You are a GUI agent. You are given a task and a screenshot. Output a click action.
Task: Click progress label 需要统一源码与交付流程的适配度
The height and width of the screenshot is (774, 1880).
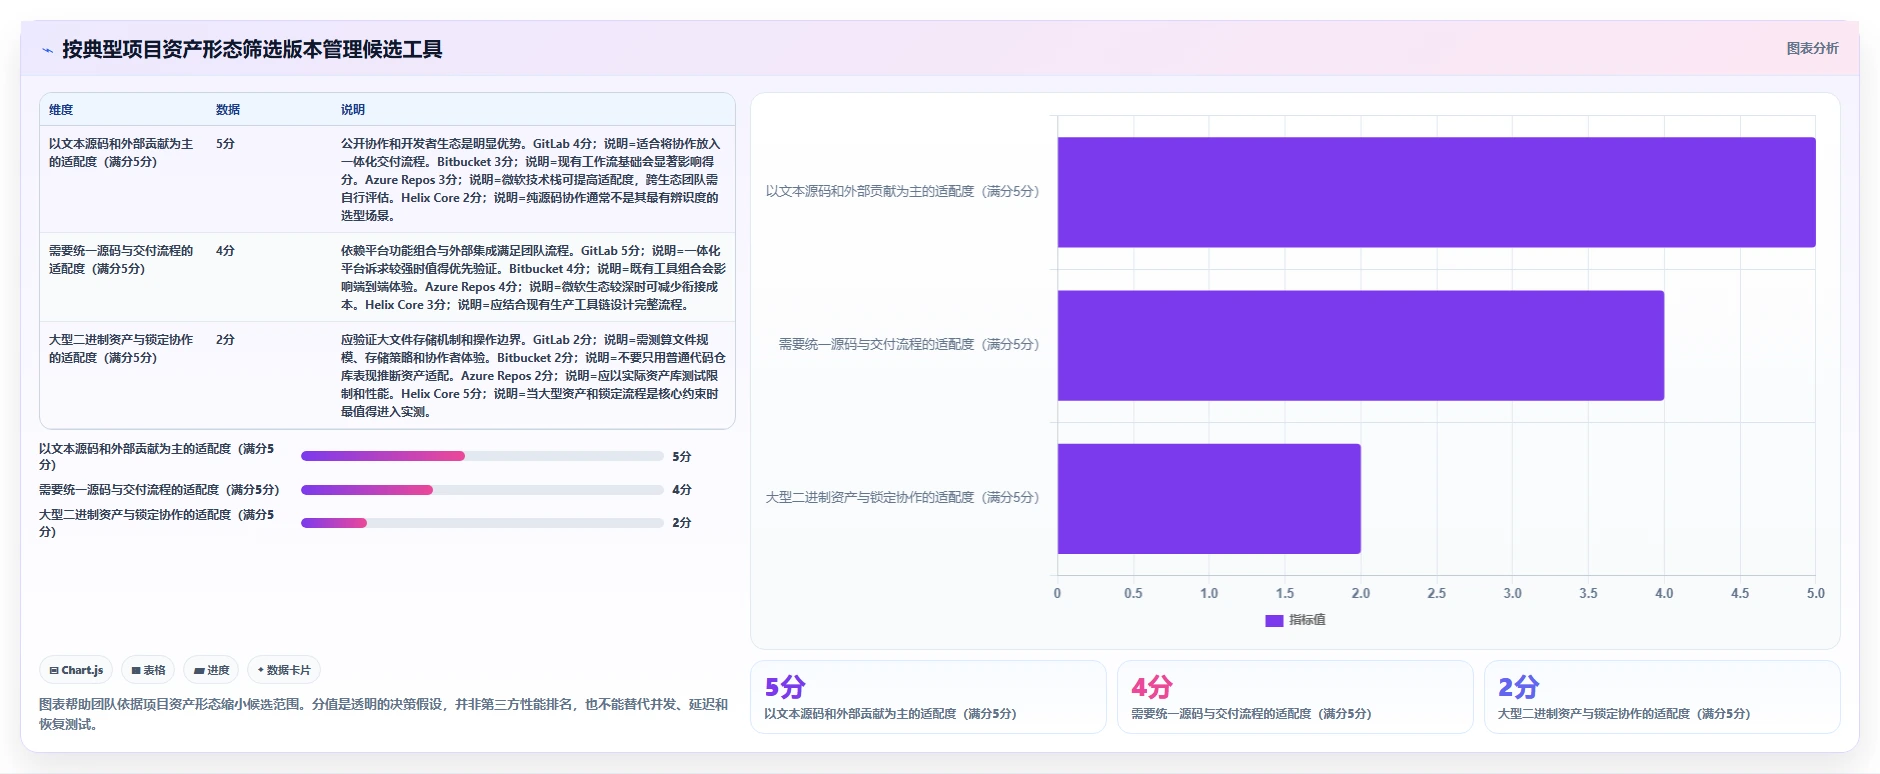159,490
